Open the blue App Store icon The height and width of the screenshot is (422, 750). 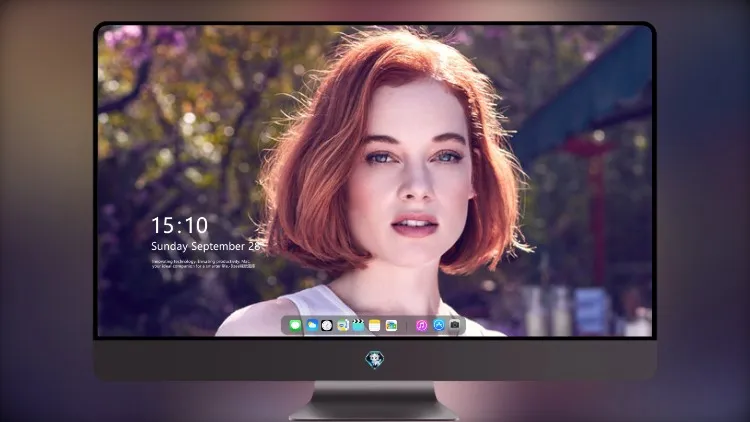pyautogui.click(x=439, y=325)
